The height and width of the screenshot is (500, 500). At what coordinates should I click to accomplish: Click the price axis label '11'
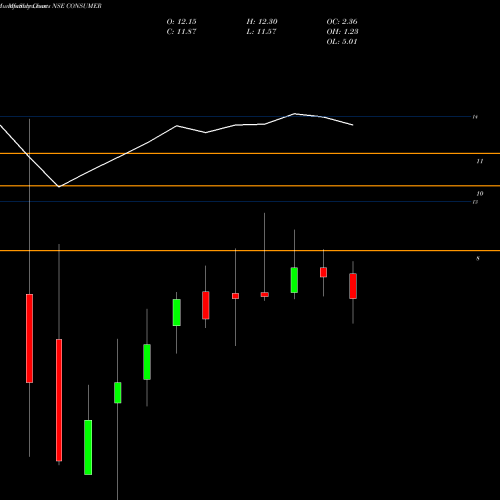(x=480, y=161)
